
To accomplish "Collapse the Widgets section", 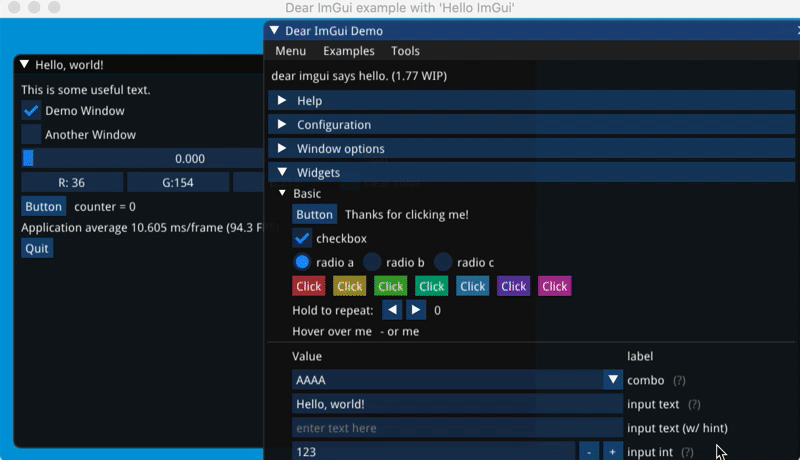I will [532, 172].
